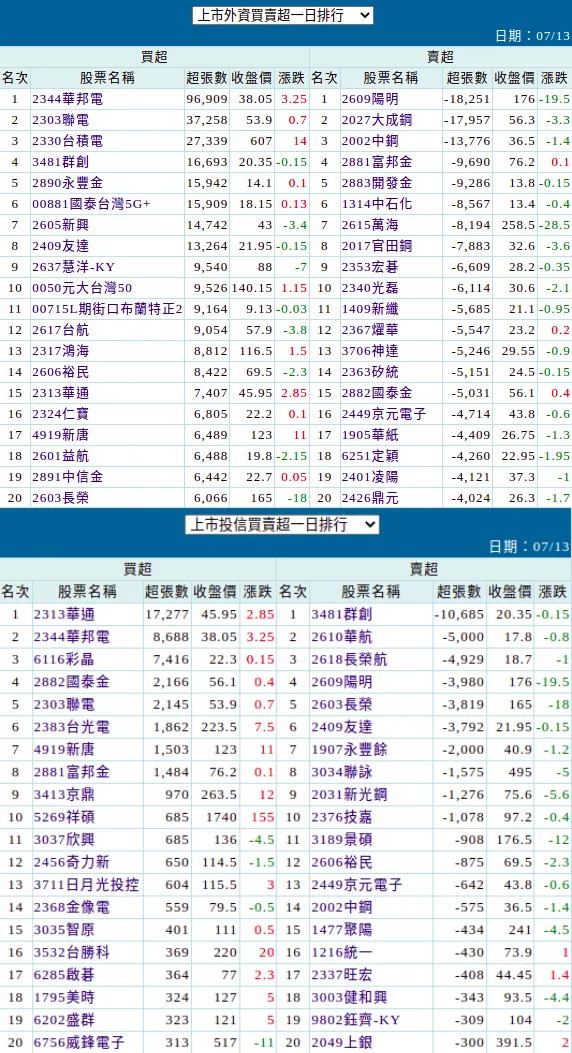Screen dimensions: 572x1053
Task: Click the 1409新纖 stock link
Action: (x=371, y=309)
